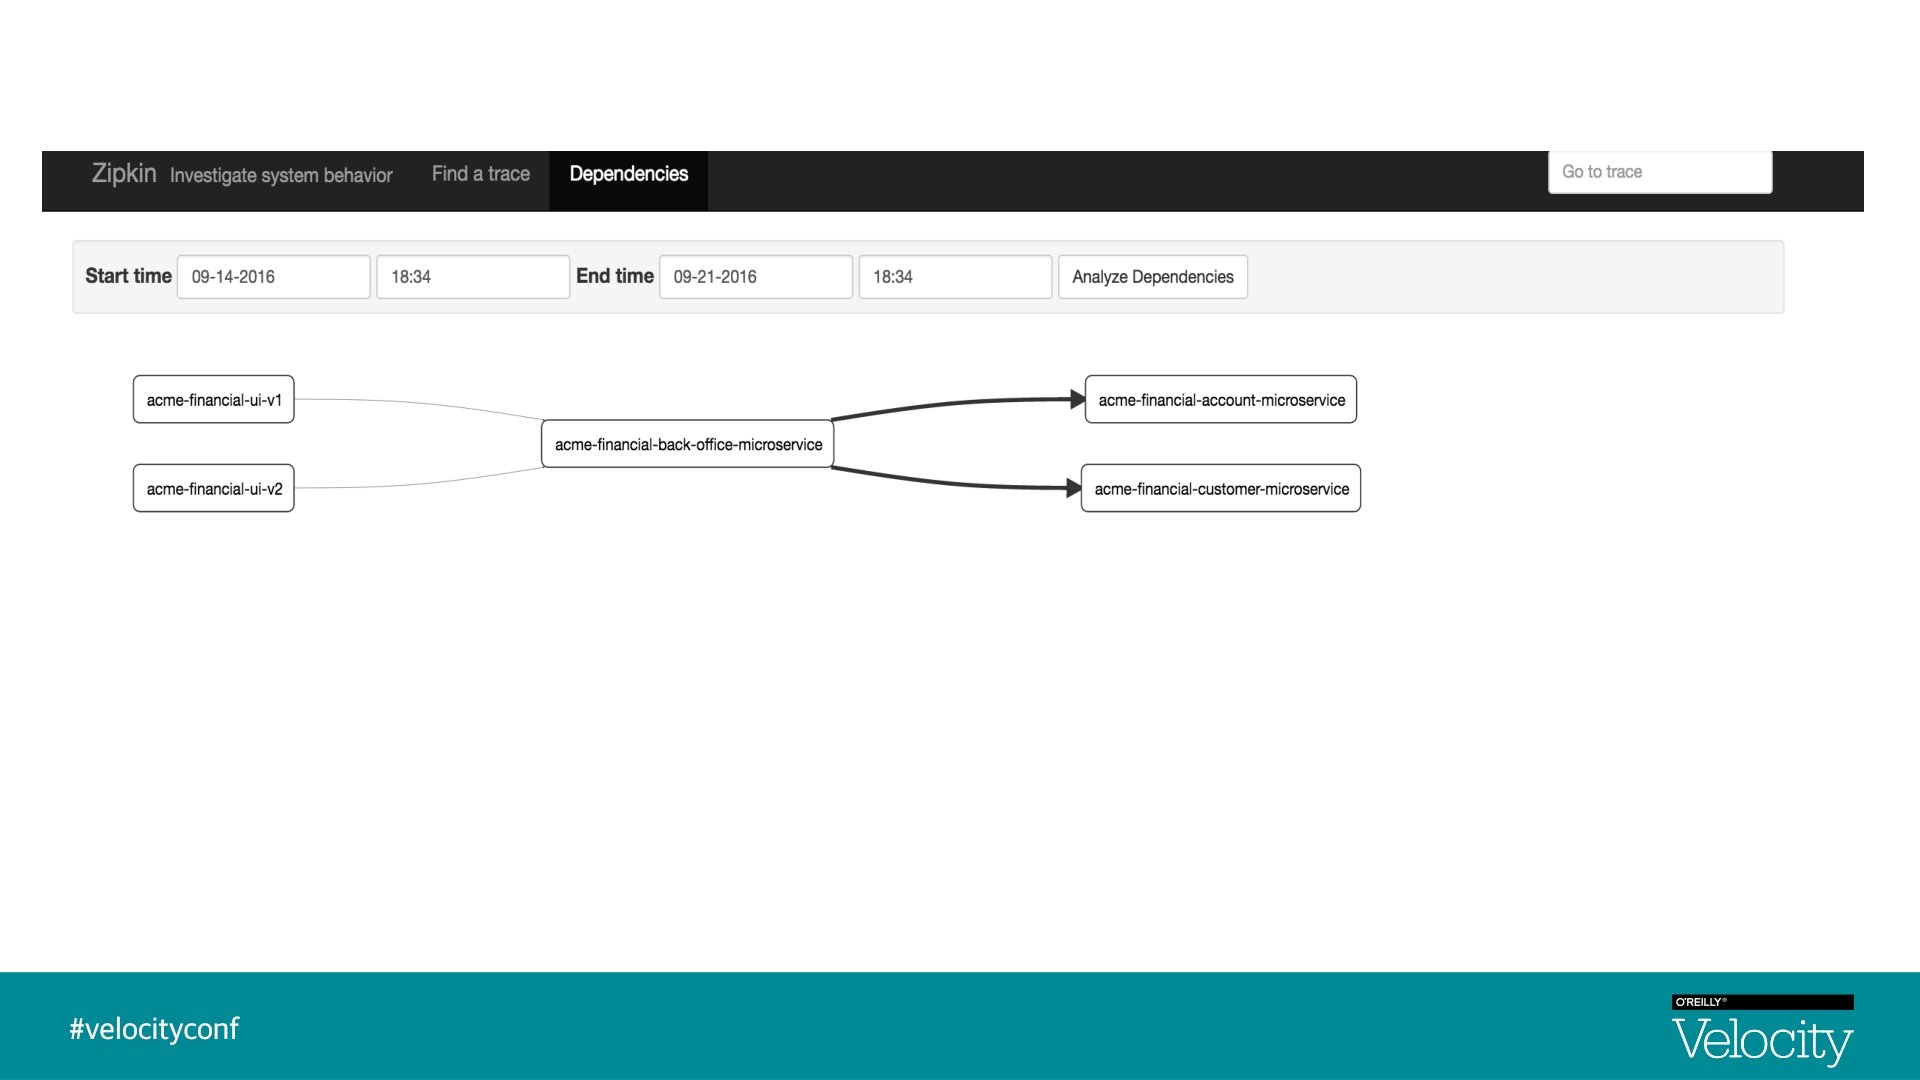Open the Find a trace tab
Viewport: 1920px width, 1080px height.
point(480,174)
